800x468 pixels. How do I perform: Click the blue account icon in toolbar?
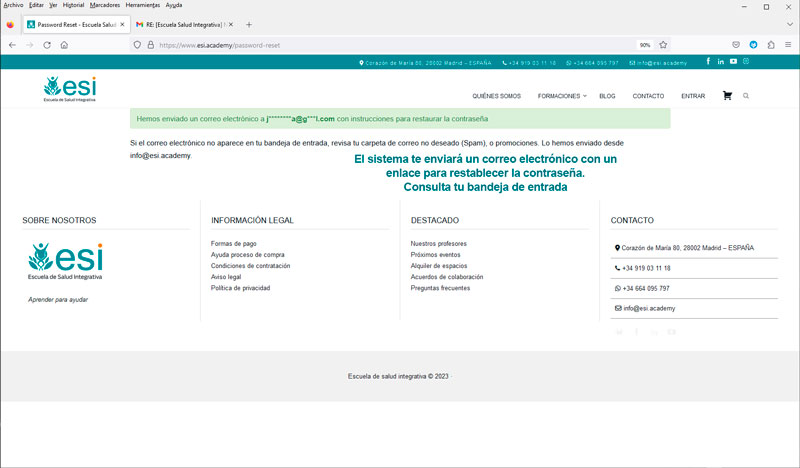point(753,45)
